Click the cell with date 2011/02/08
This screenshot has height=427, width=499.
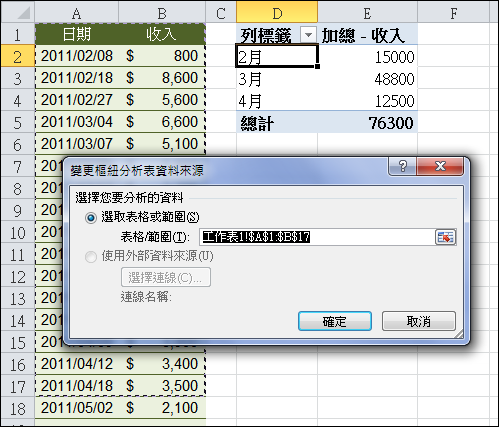[77, 56]
